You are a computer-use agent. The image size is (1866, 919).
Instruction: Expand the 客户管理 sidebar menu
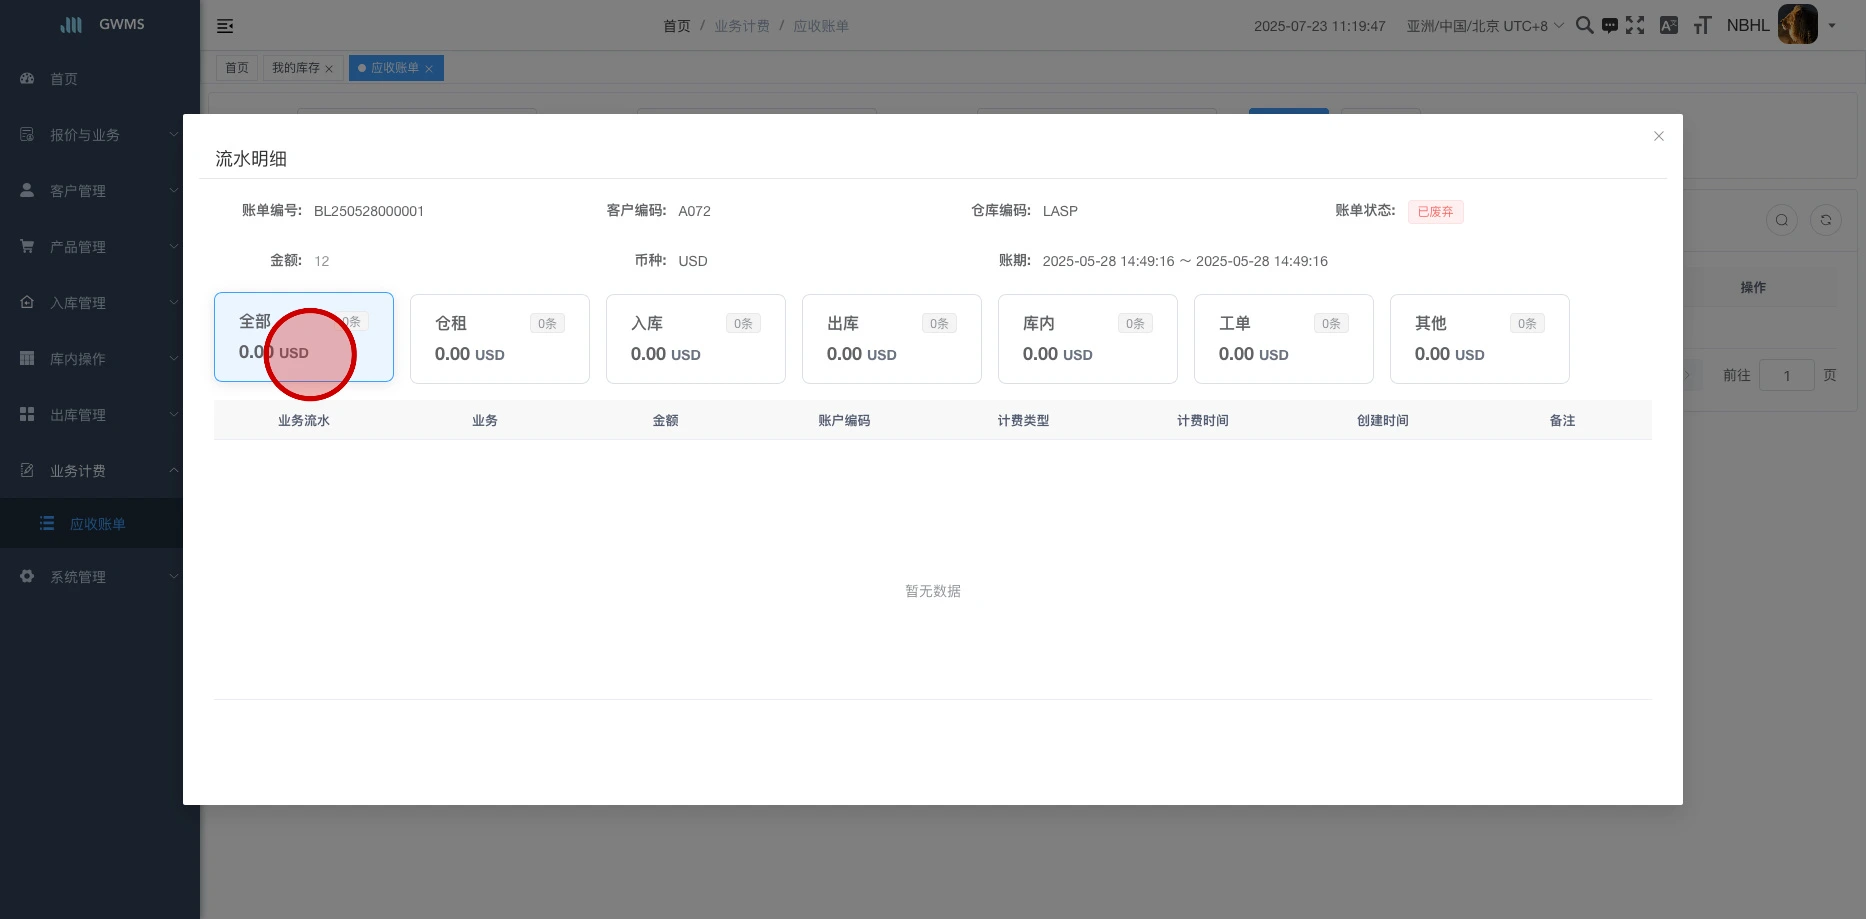click(x=98, y=191)
